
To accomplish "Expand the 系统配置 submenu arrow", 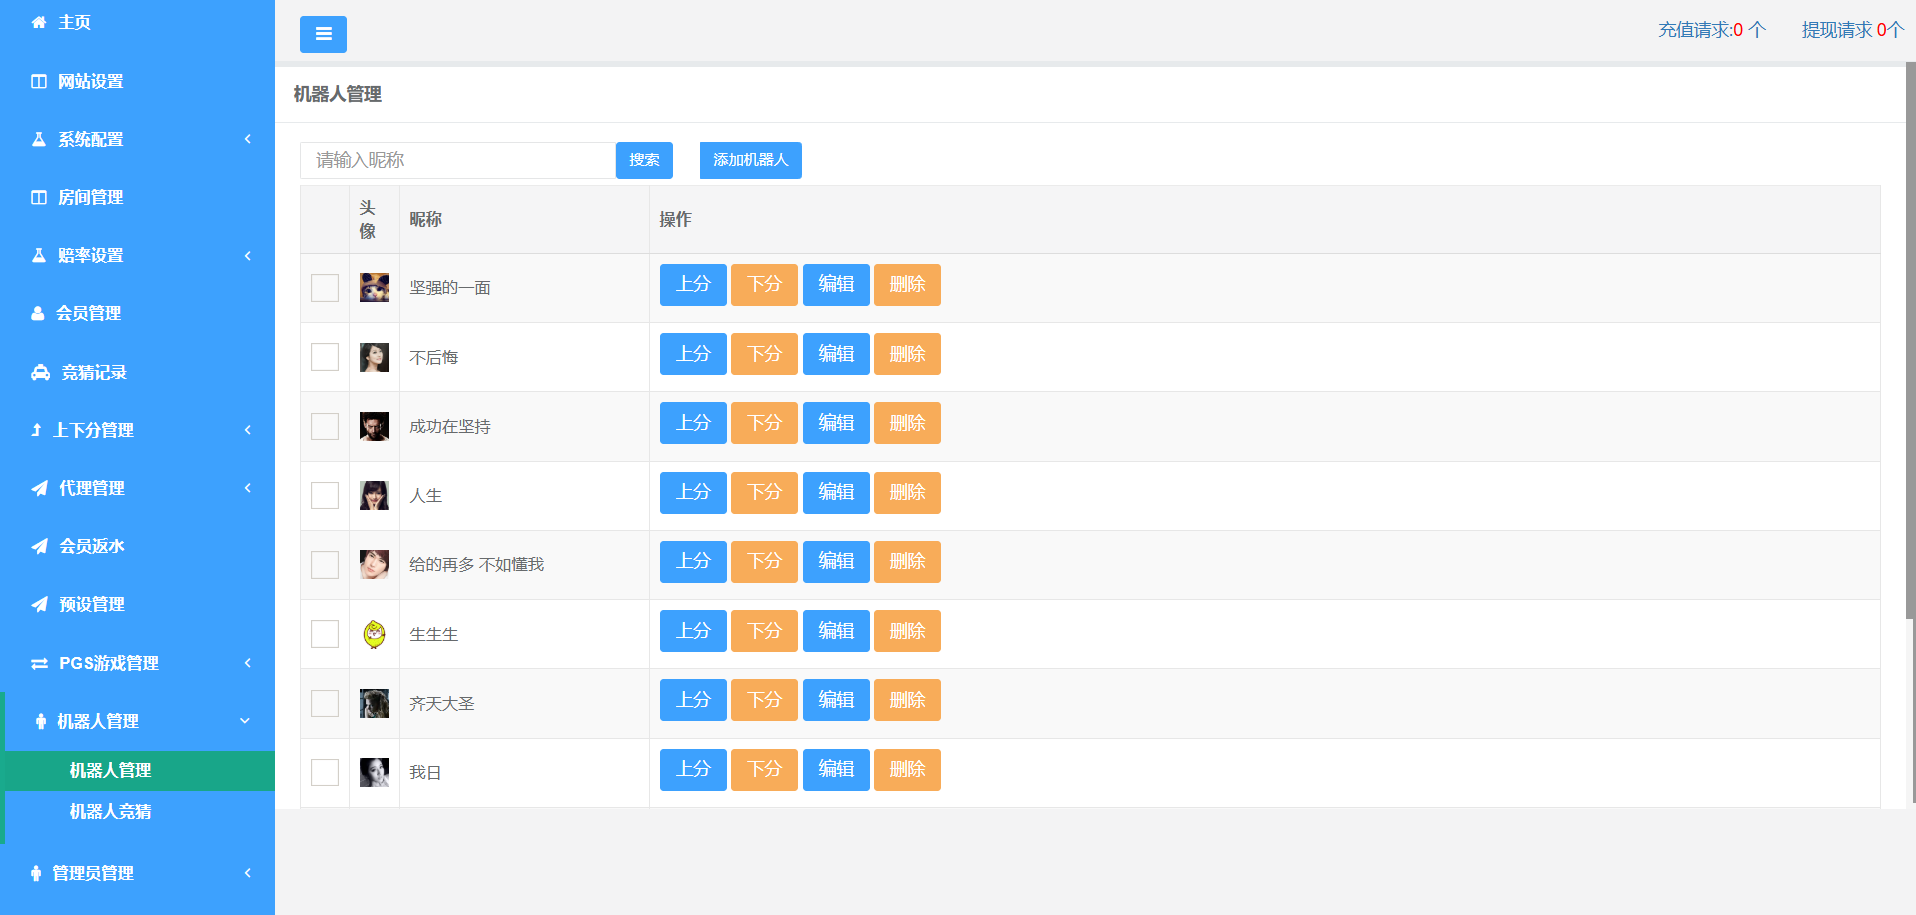I will [247, 139].
